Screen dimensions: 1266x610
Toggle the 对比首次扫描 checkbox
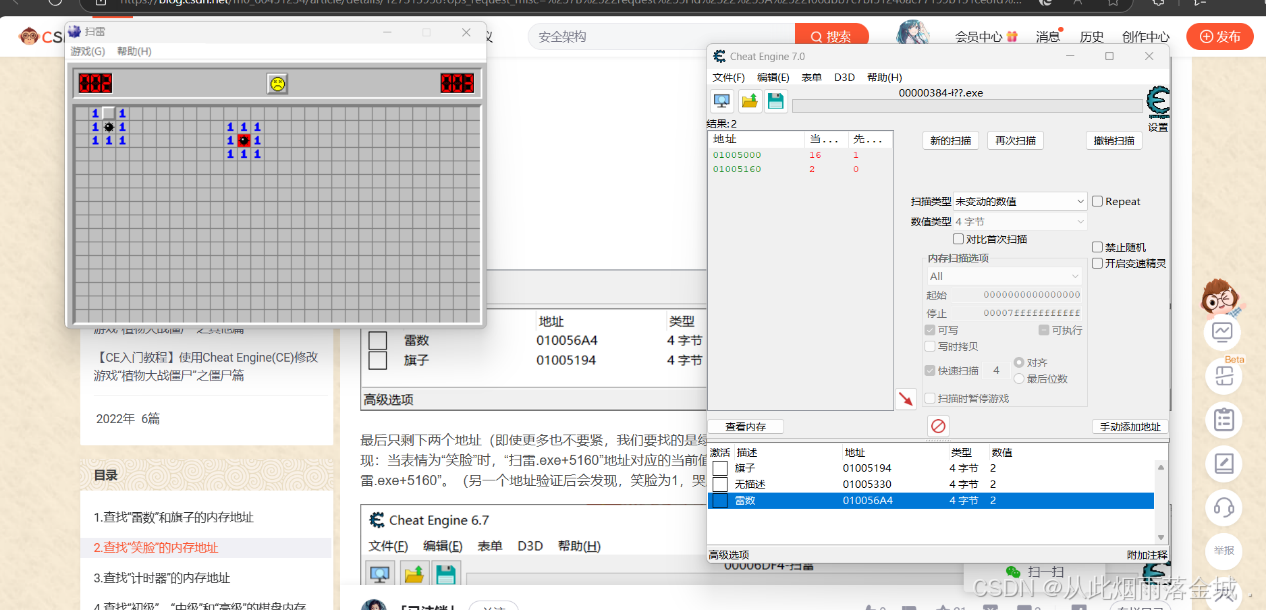(958, 239)
